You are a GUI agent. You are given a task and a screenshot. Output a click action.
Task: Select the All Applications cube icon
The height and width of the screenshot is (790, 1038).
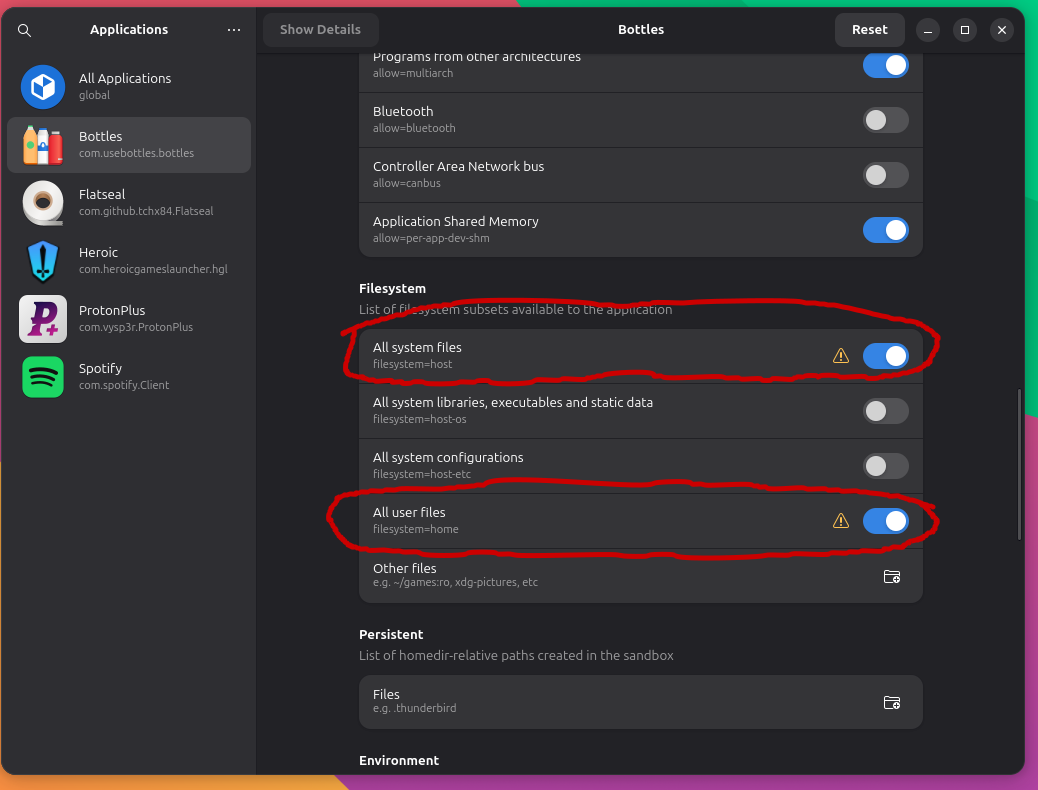(x=43, y=87)
